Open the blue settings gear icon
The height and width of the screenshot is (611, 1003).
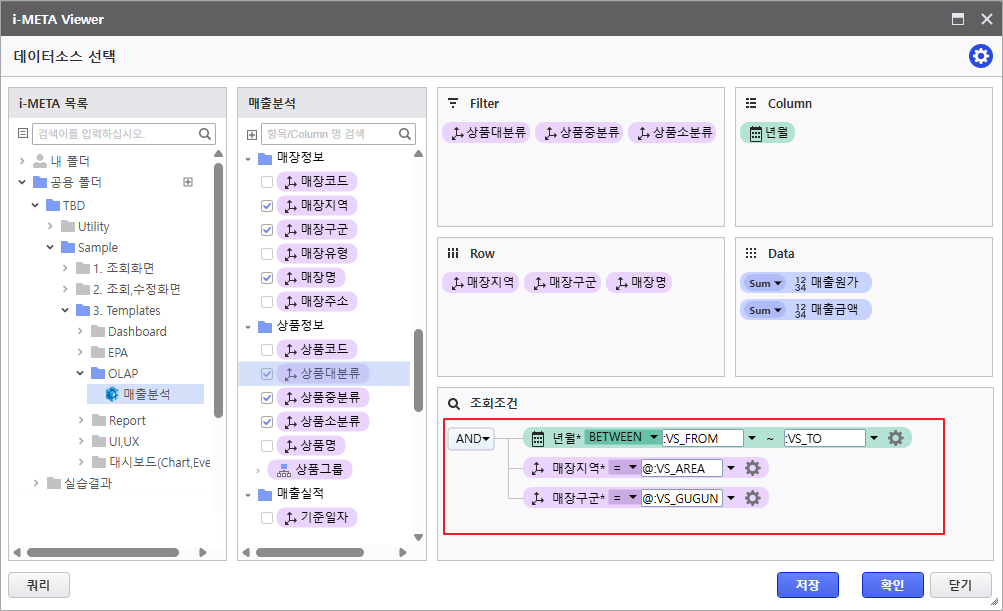980,56
